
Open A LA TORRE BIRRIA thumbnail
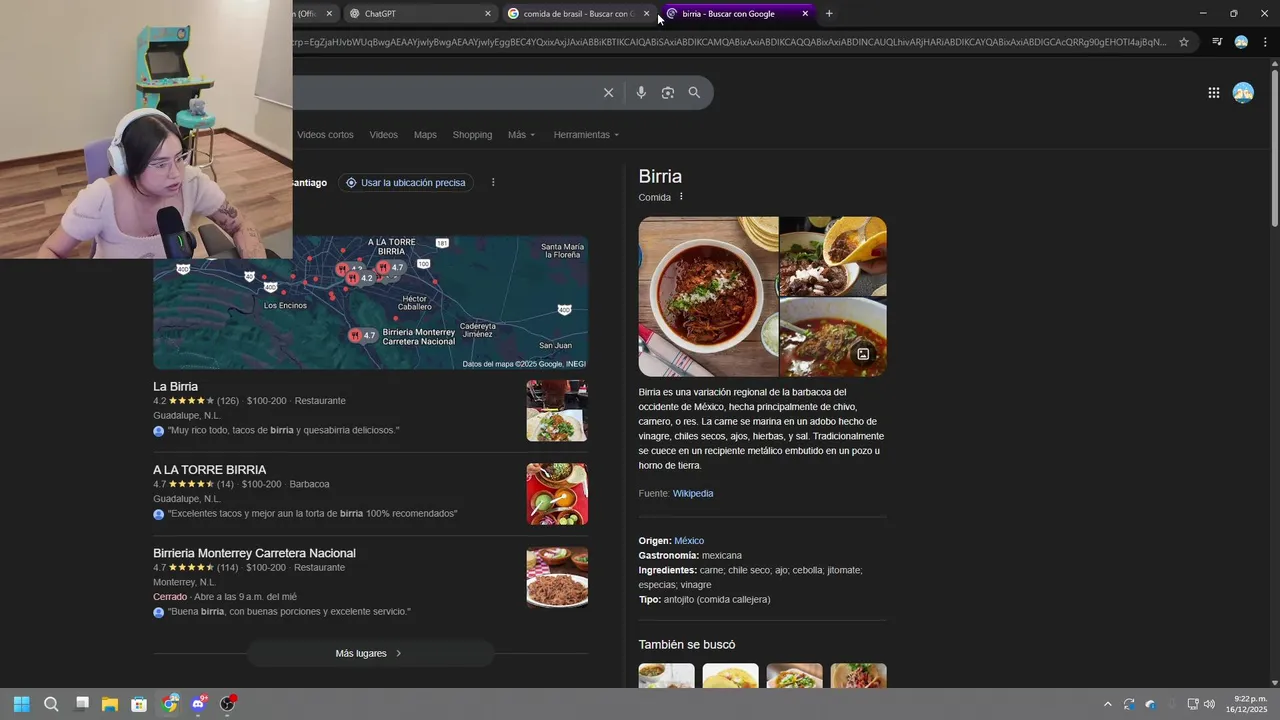pyautogui.click(x=557, y=494)
